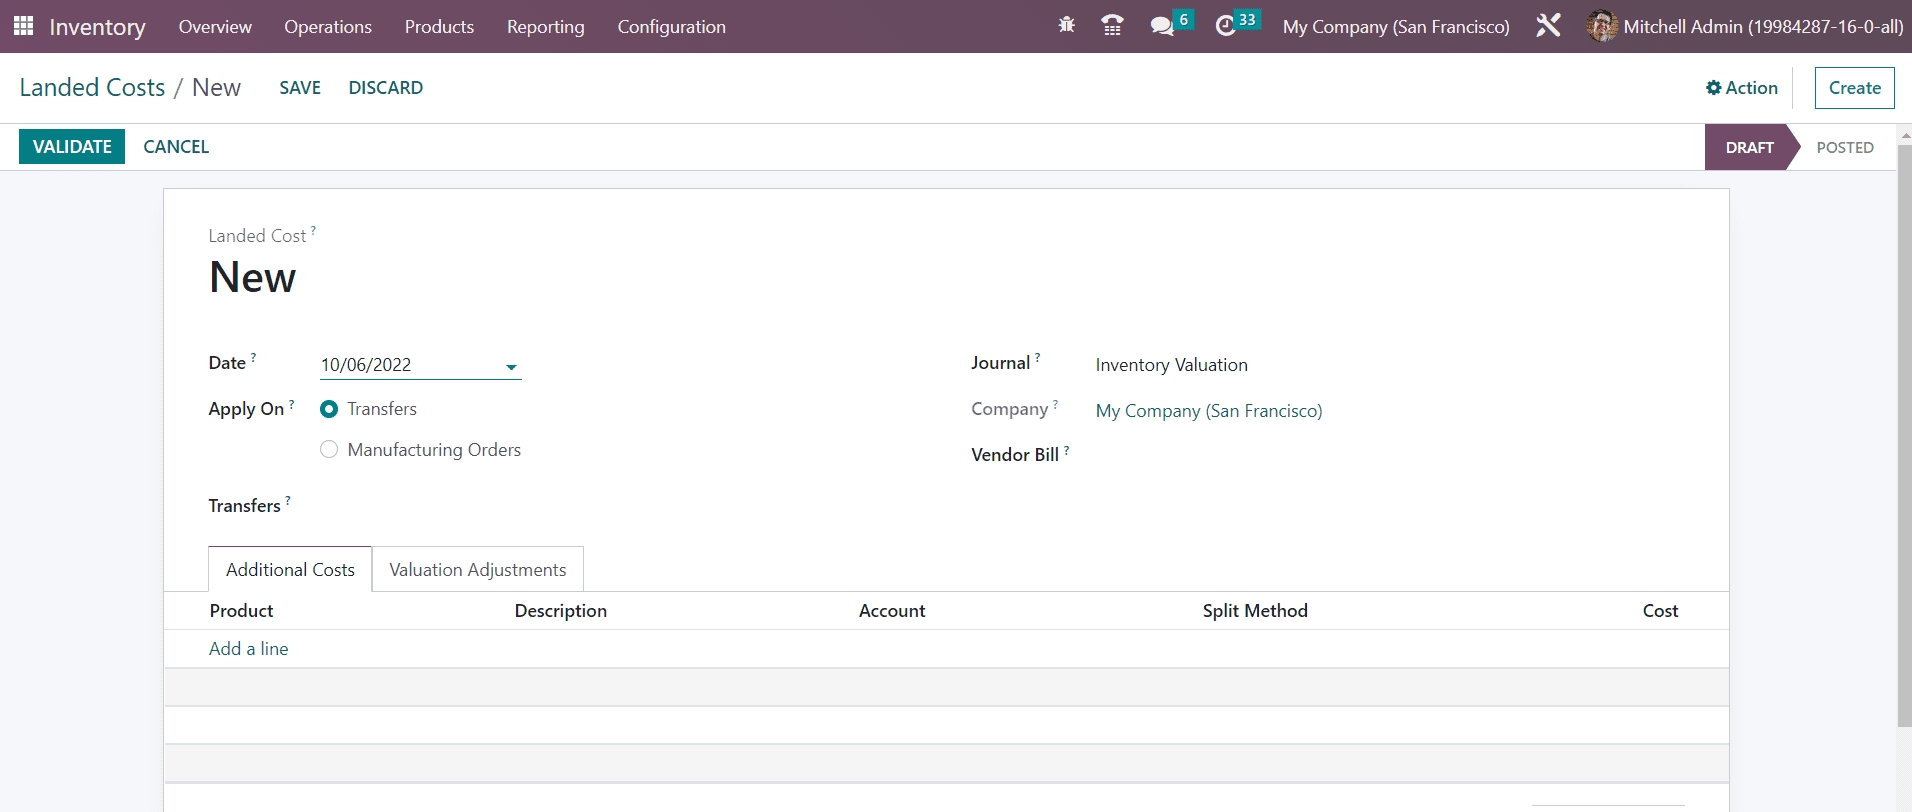Click the Split Method column header
This screenshot has height=812, width=1912.
pos(1255,611)
